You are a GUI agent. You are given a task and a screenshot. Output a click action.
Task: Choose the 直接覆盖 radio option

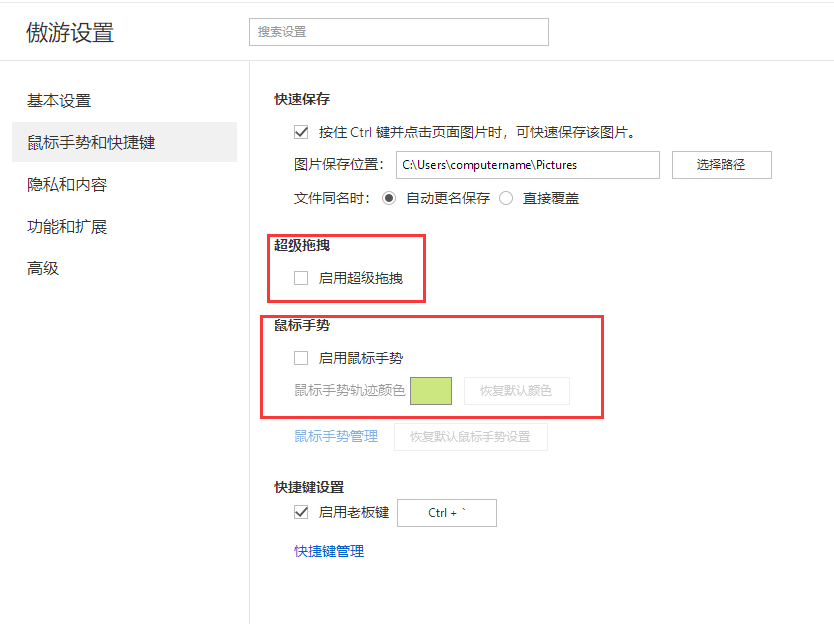point(506,198)
